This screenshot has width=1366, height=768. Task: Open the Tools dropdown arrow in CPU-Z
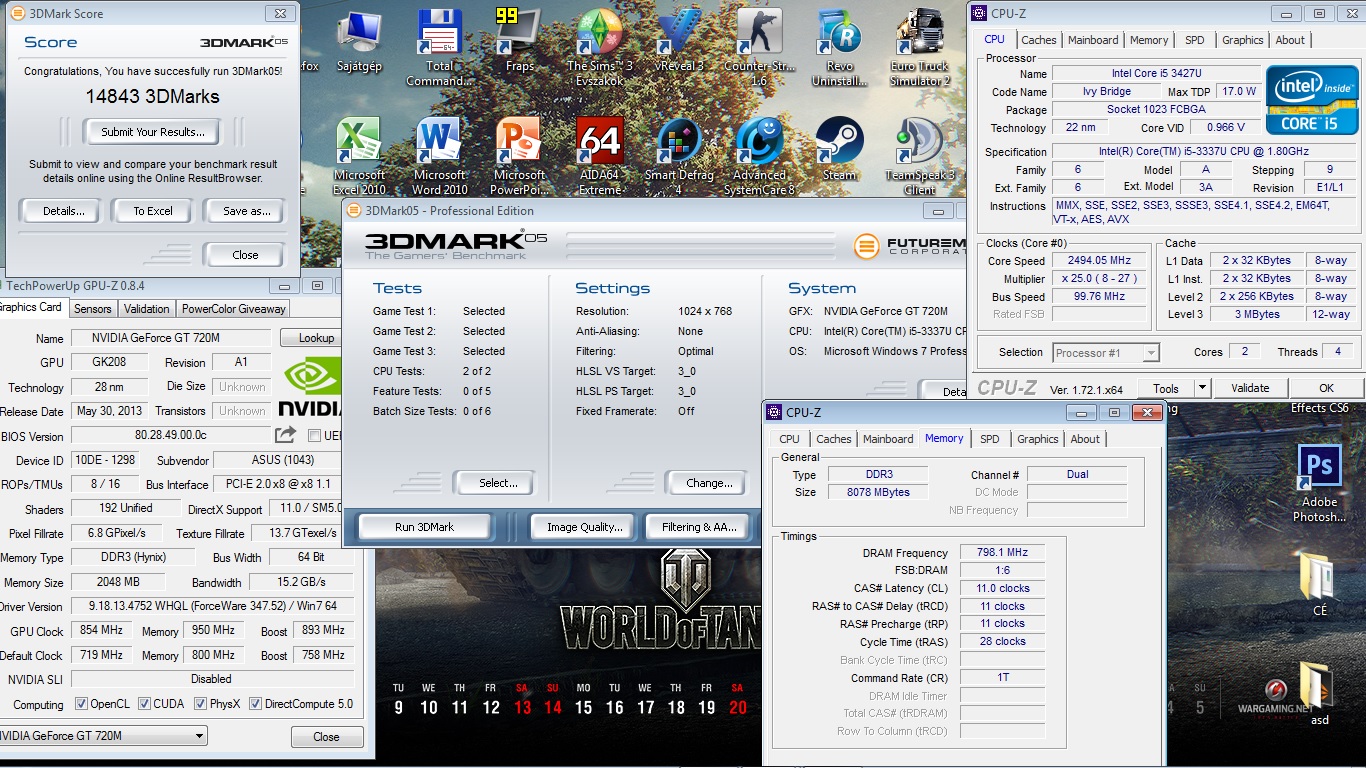tap(1202, 388)
